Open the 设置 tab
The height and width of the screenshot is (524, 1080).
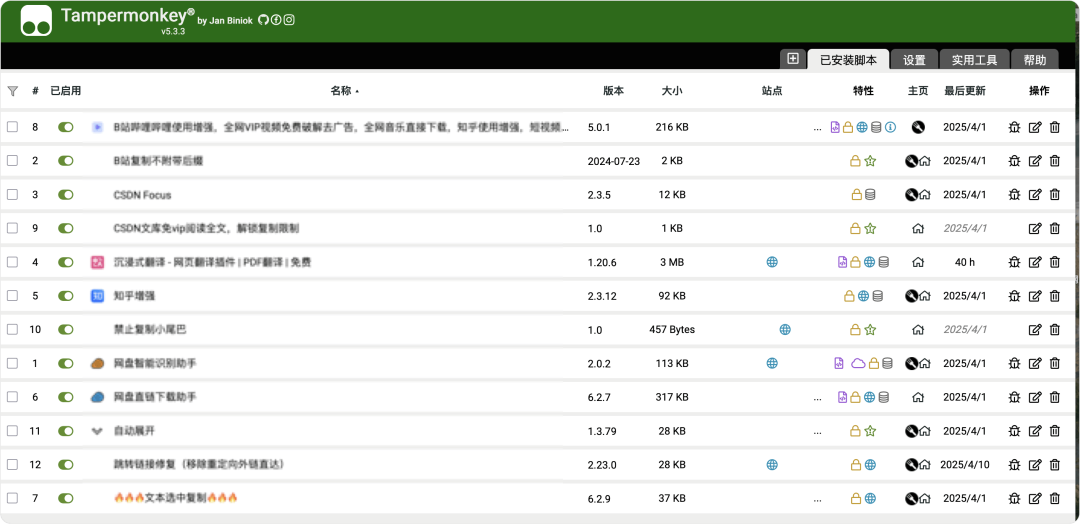click(x=914, y=60)
